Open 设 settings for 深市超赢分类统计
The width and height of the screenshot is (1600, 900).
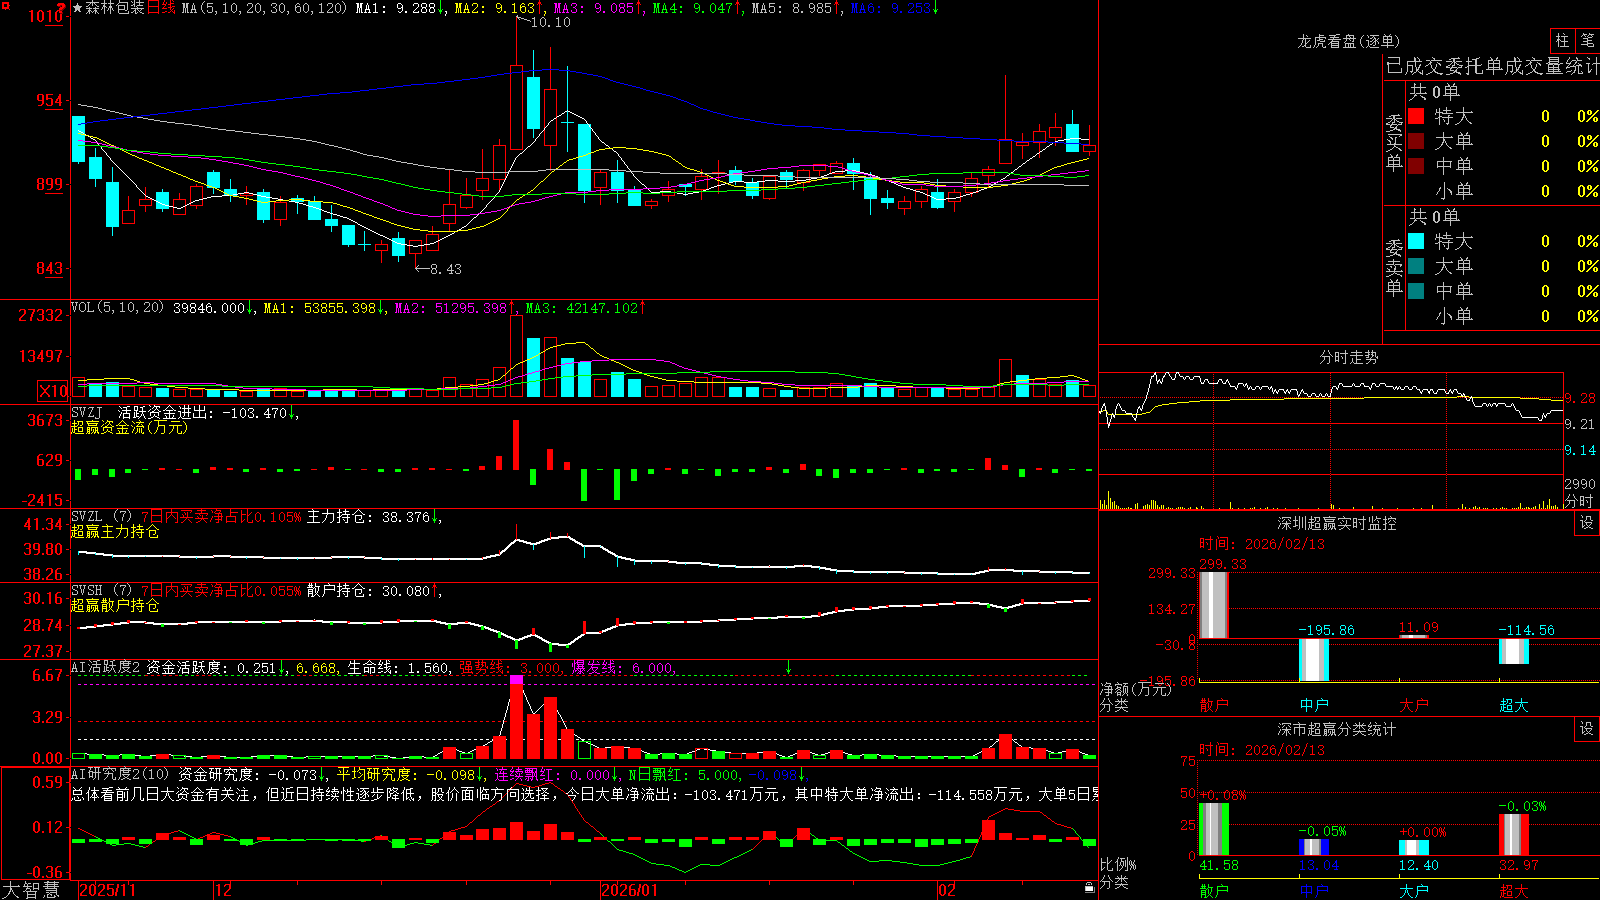click(1587, 729)
